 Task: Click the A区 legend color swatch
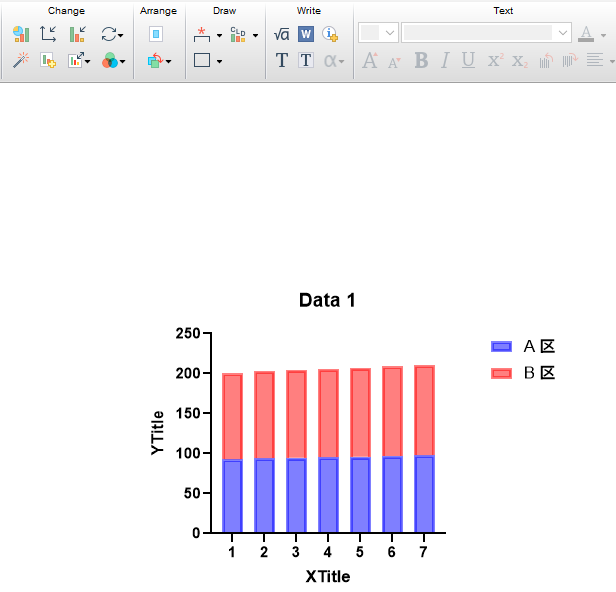[x=501, y=347]
